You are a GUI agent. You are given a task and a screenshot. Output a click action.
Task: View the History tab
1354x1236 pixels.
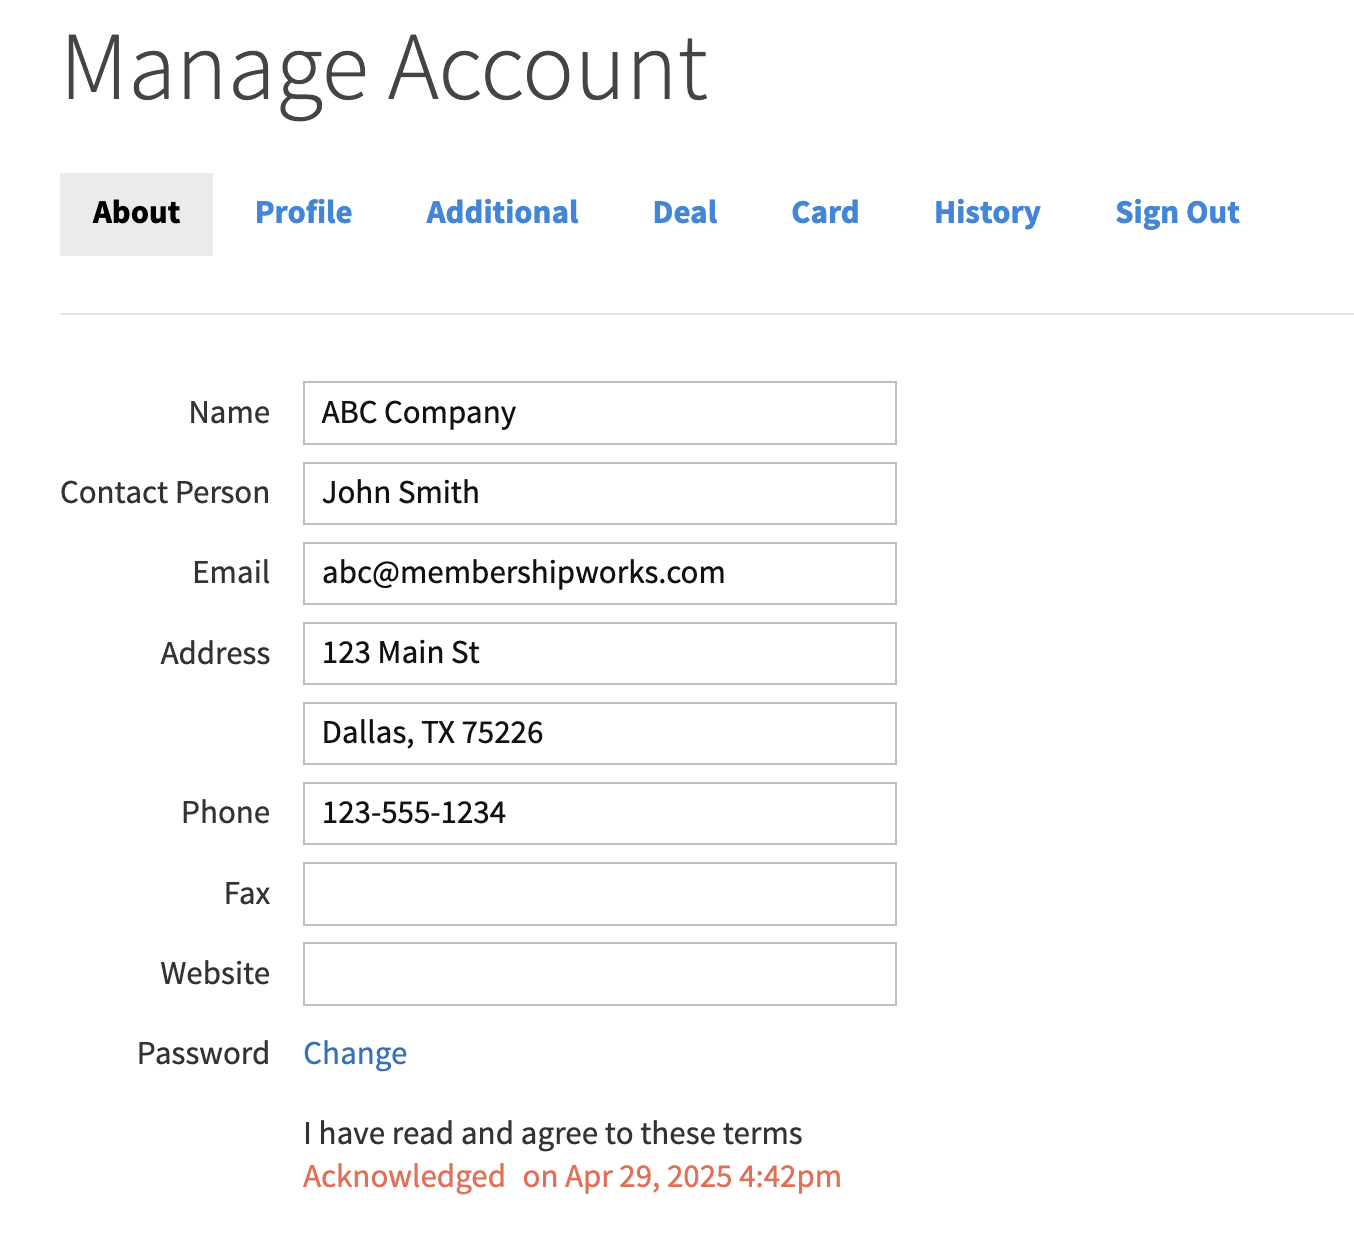point(987,213)
